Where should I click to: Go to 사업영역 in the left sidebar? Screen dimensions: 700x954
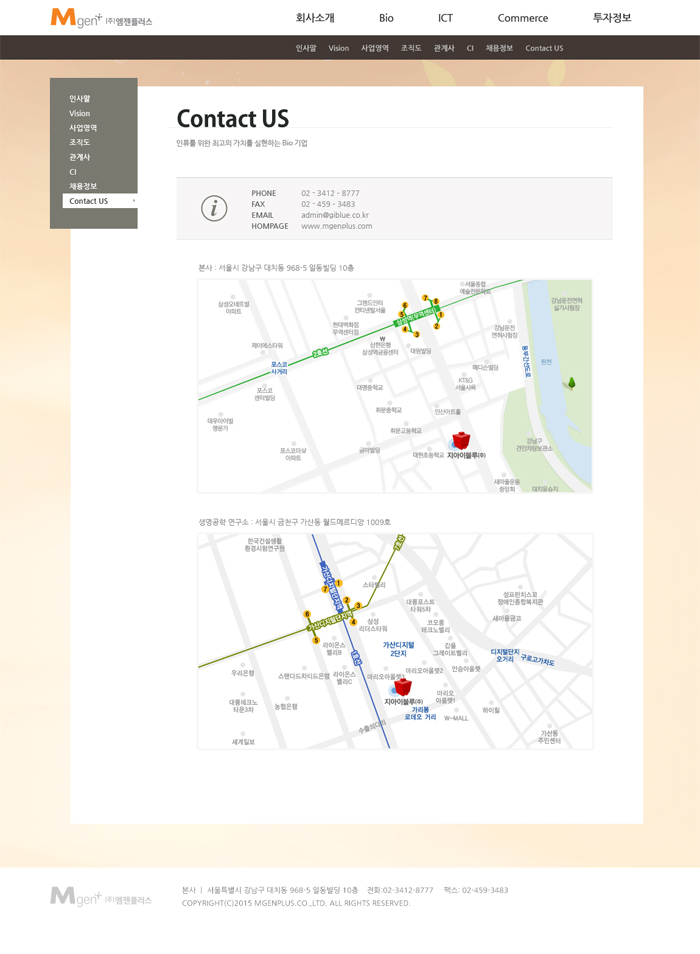83,128
